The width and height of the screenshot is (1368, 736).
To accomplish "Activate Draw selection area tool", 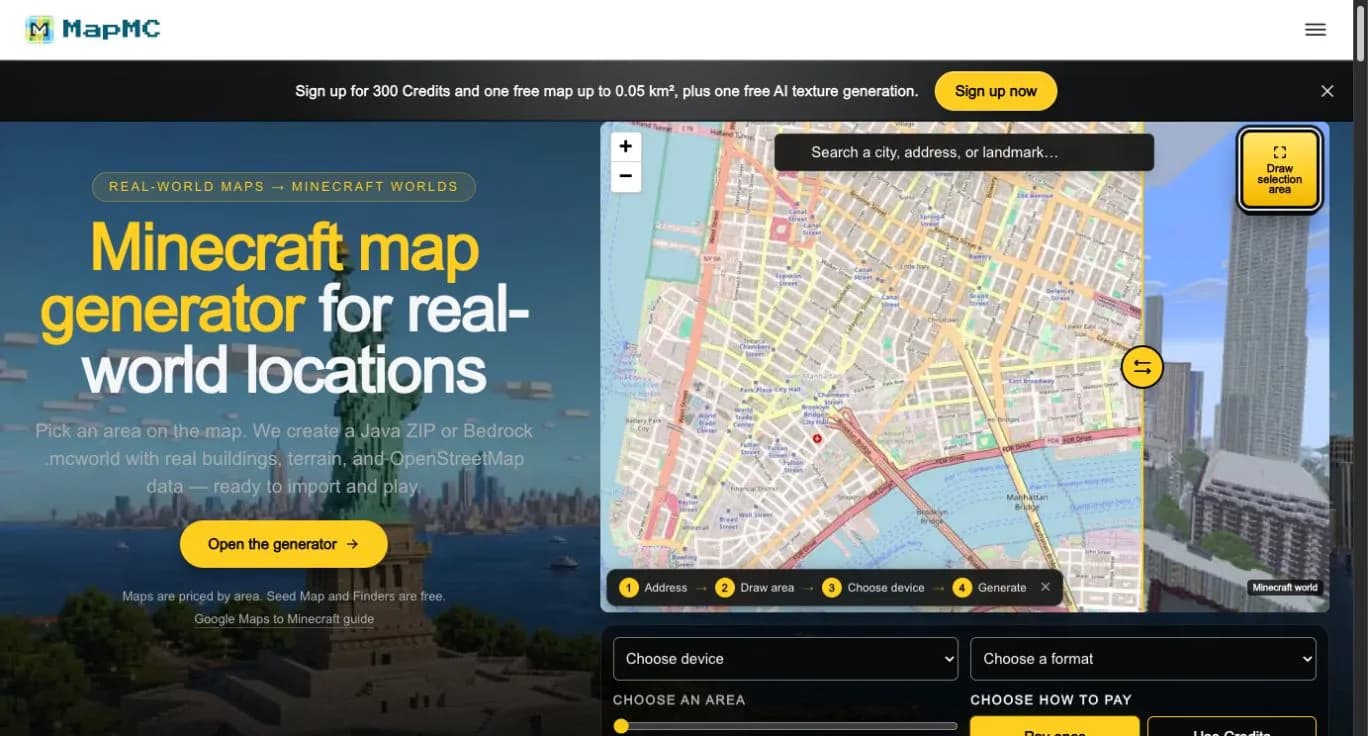I will 1279,170.
